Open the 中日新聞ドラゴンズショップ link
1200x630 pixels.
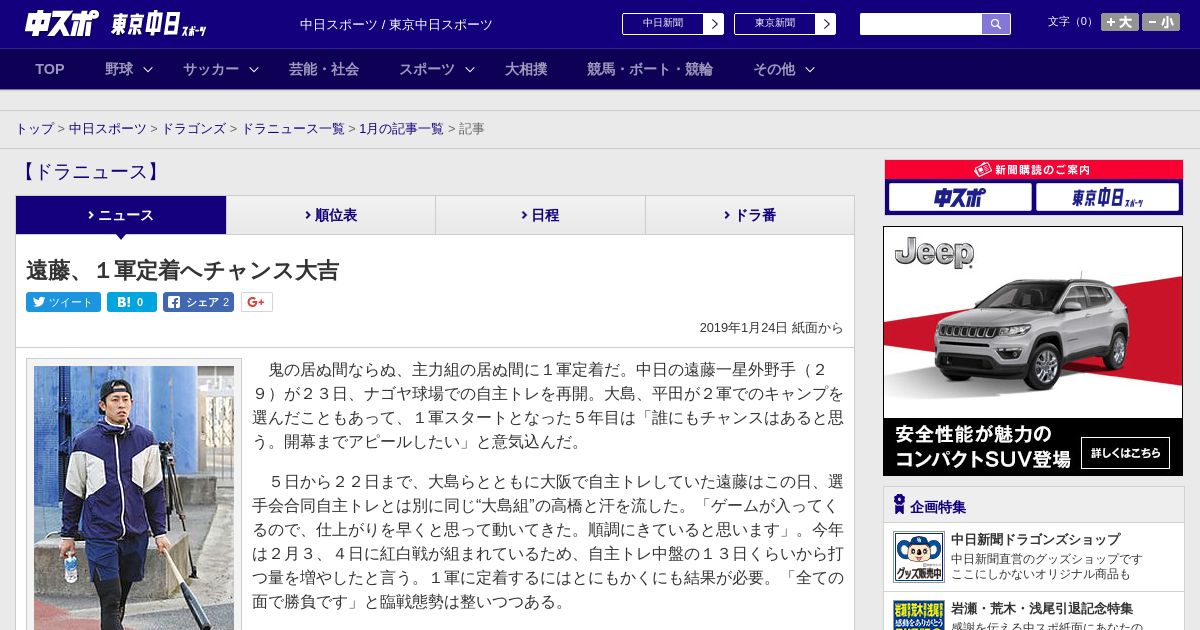tap(1035, 539)
